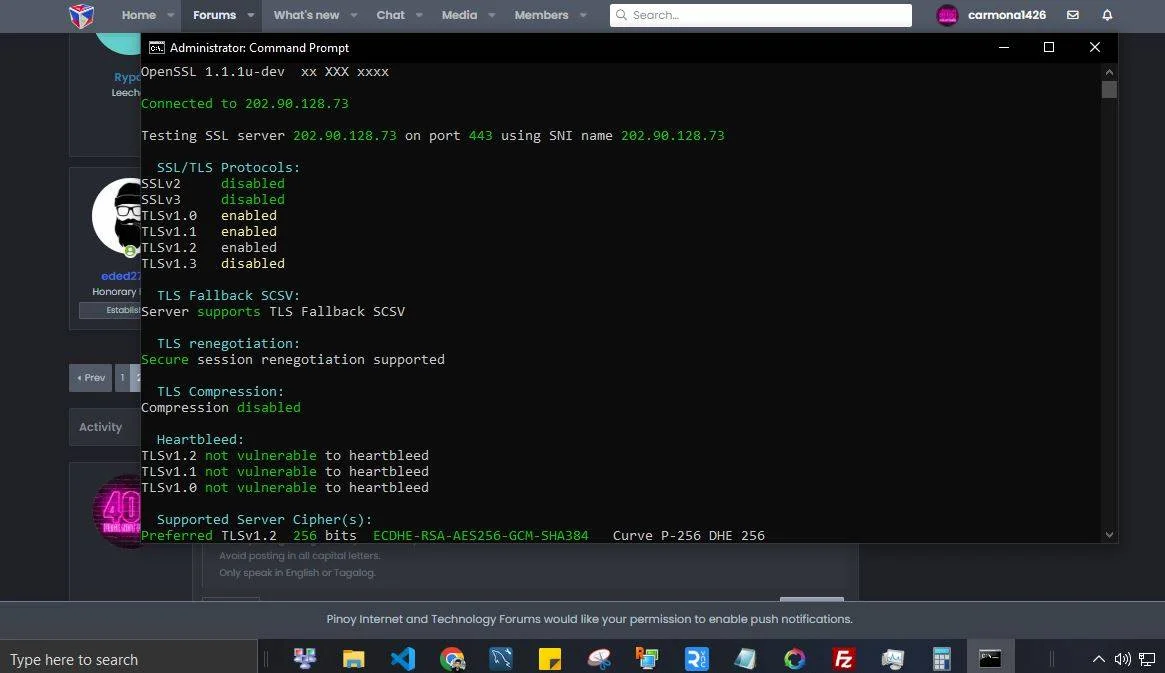Click the Command Prompt title bar icon
1165x673 pixels.
coord(157,48)
